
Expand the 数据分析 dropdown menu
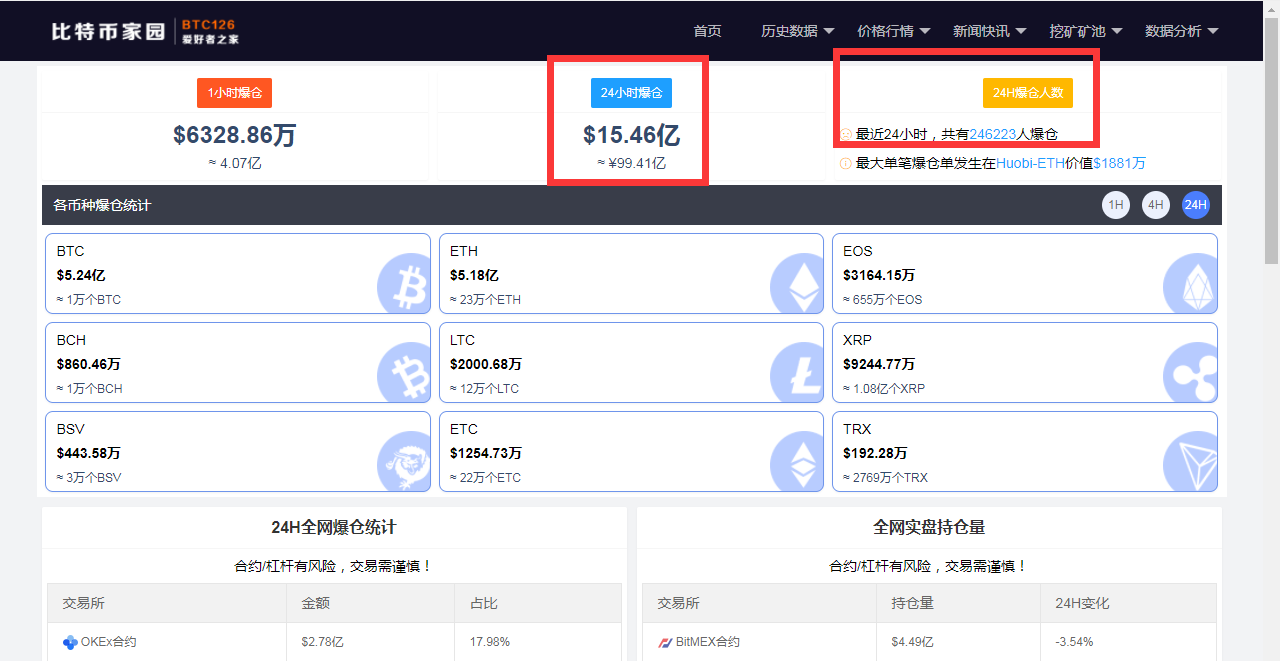click(1182, 31)
